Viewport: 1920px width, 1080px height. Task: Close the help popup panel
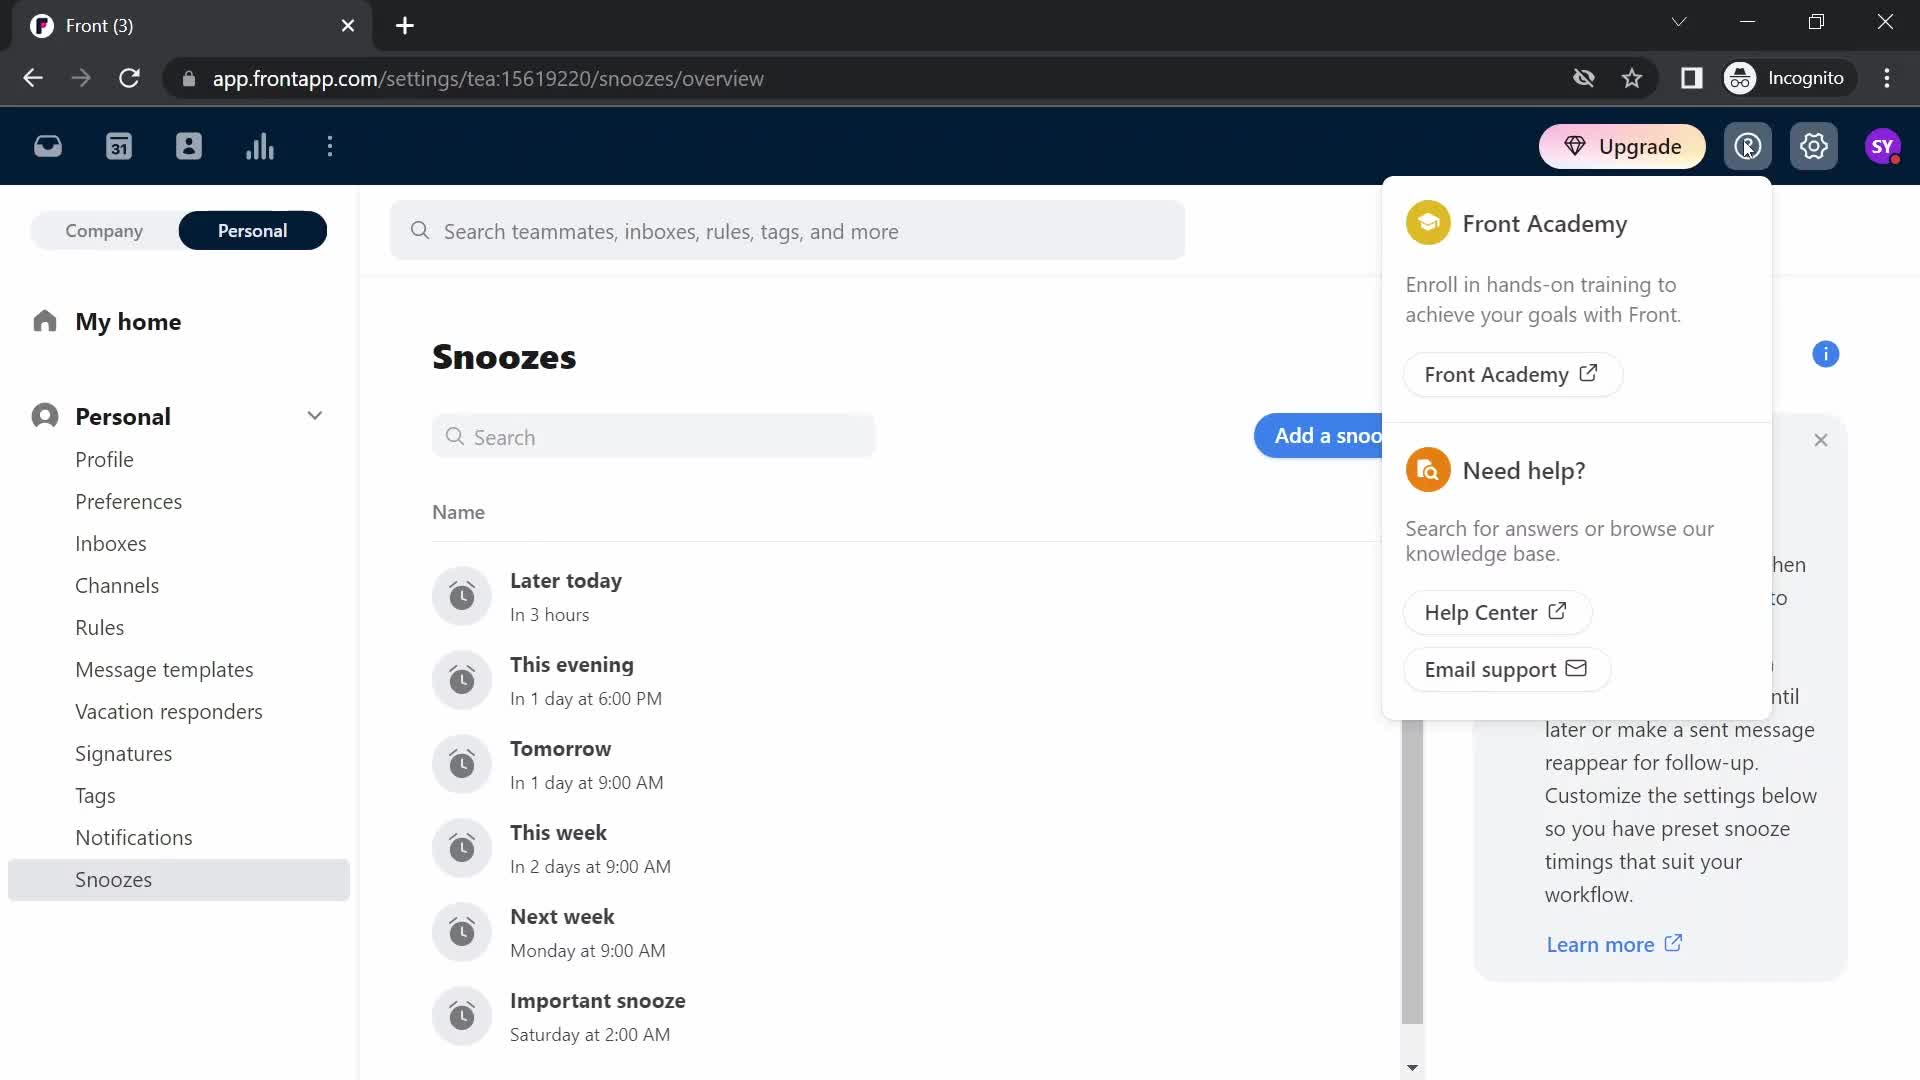point(1820,439)
